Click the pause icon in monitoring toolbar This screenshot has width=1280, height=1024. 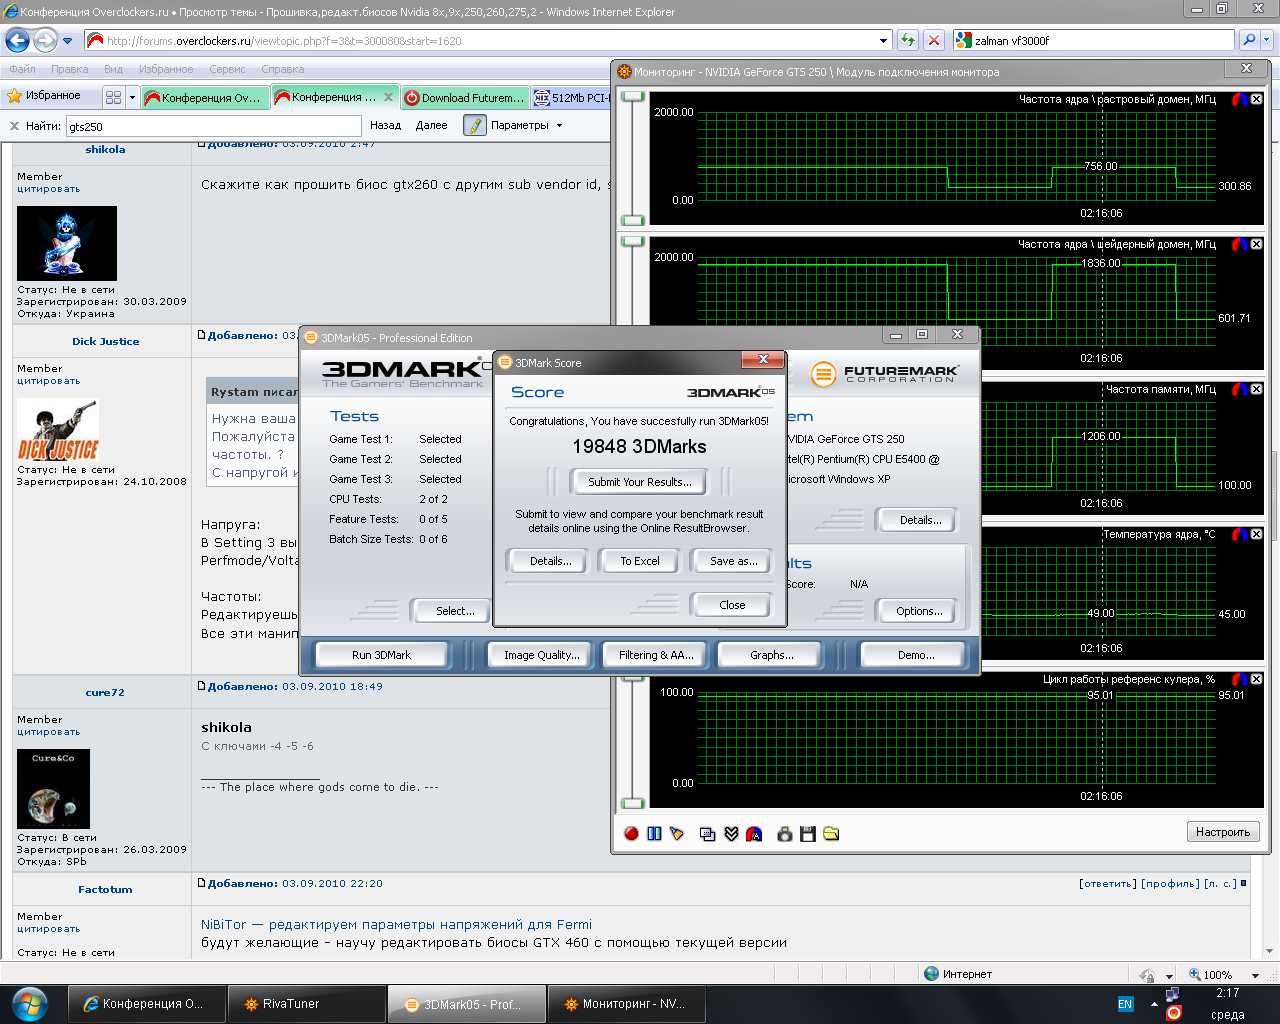[x=654, y=833]
